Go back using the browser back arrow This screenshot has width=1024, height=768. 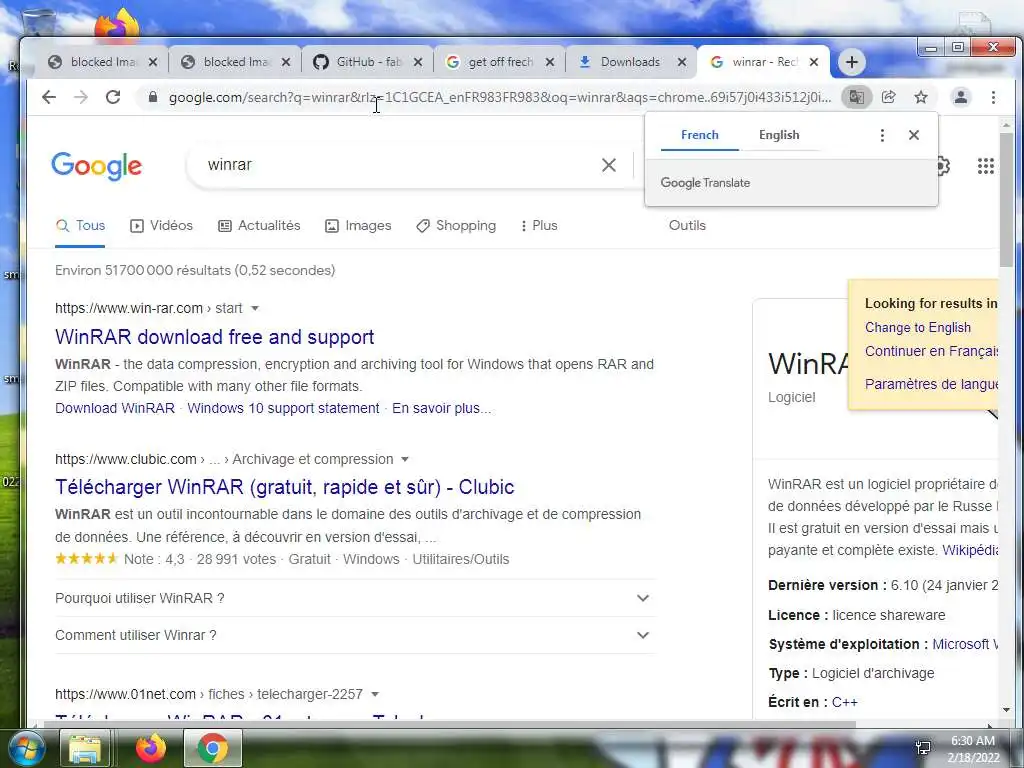tap(49, 97)
